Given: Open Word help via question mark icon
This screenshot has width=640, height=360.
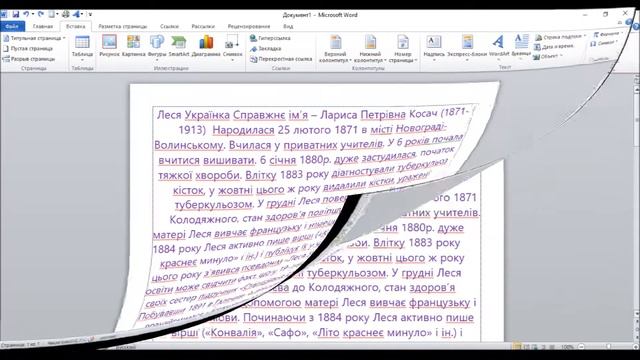Looking at the screenshot, I should [x=636, y=26].
